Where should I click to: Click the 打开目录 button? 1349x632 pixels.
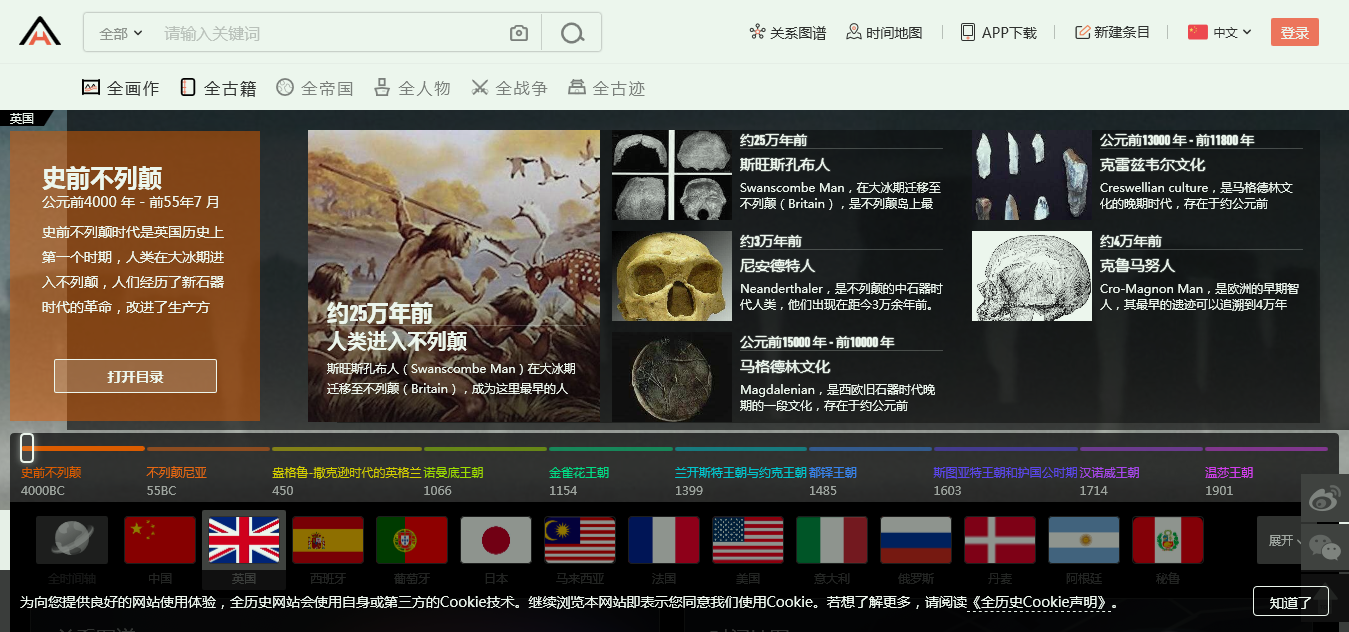click(x=135, y=376)
